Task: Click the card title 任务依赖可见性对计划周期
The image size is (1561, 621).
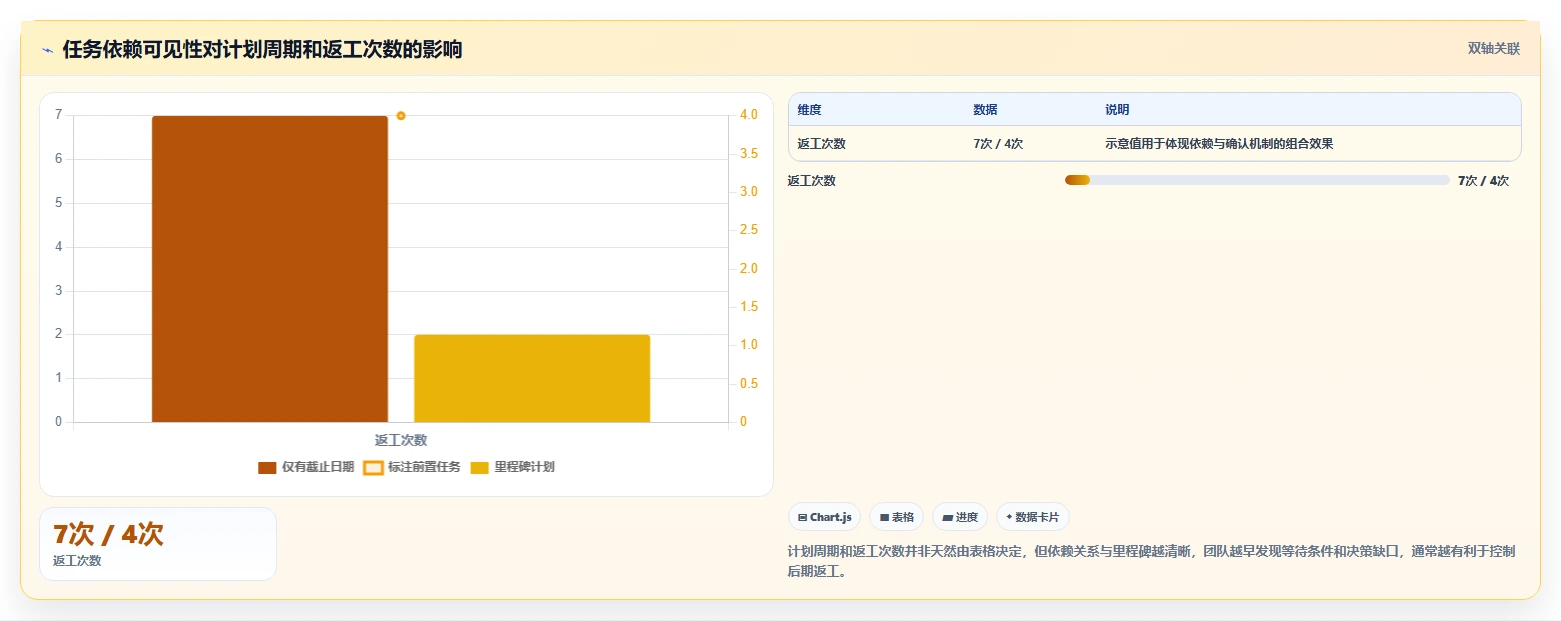Action: (262, 50)
